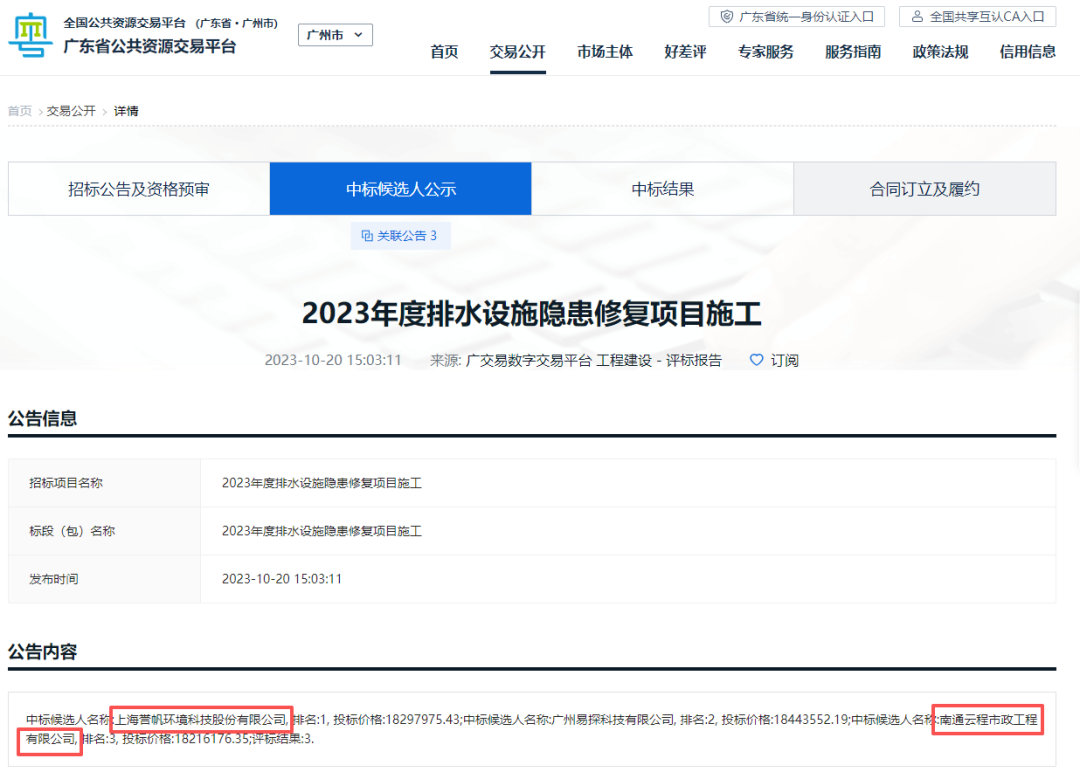Open the 专家服务 navigation item
The height and width of the screenshot is (779, 1080).
click(766, 52)
